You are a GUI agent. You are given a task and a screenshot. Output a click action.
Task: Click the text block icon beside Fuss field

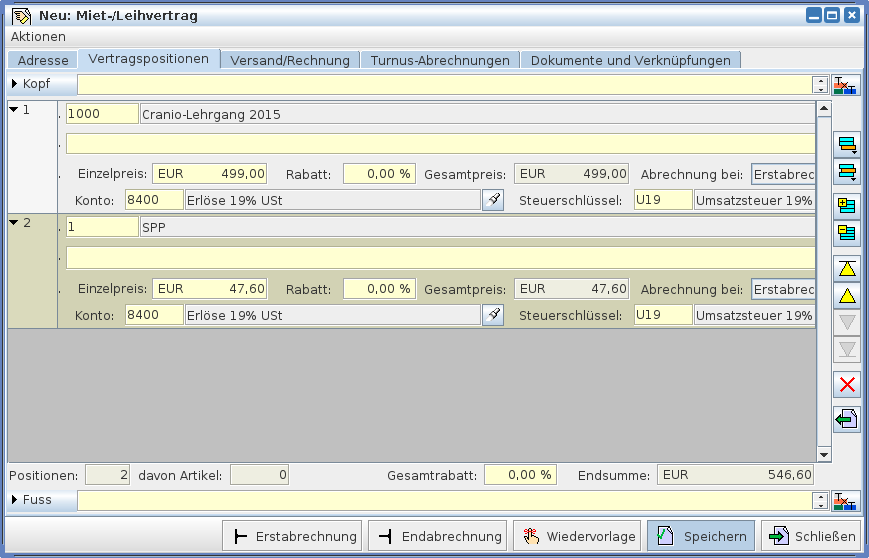tap(845, 500)
